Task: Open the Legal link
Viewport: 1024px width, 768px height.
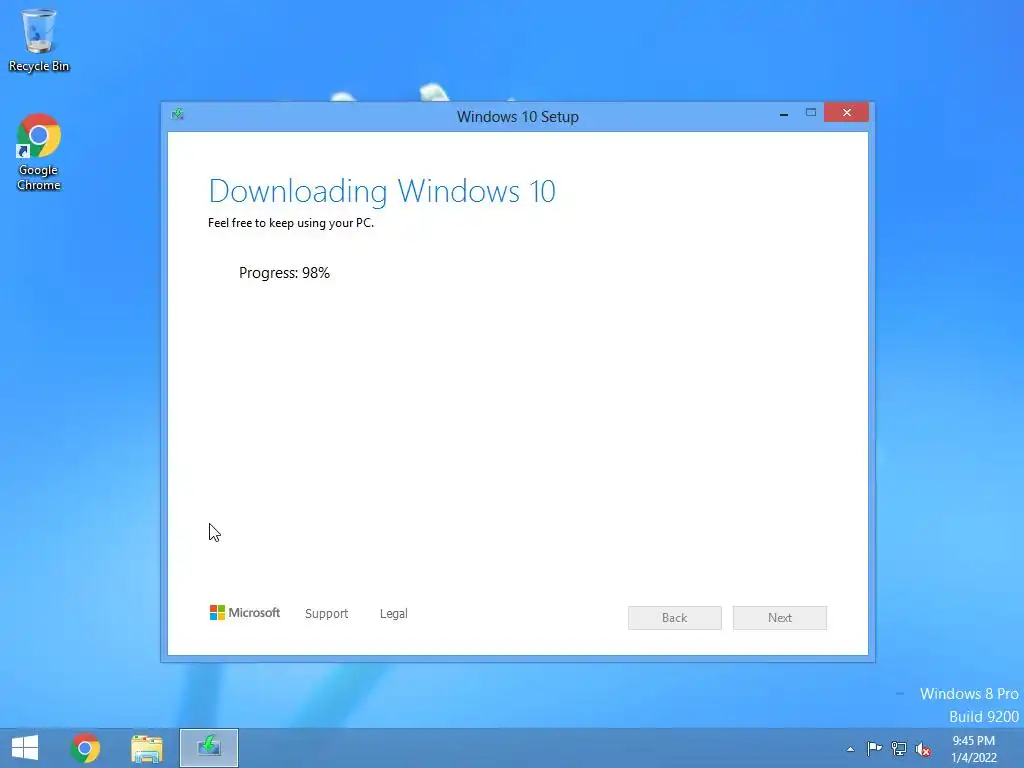Action: tap(394, 613)
